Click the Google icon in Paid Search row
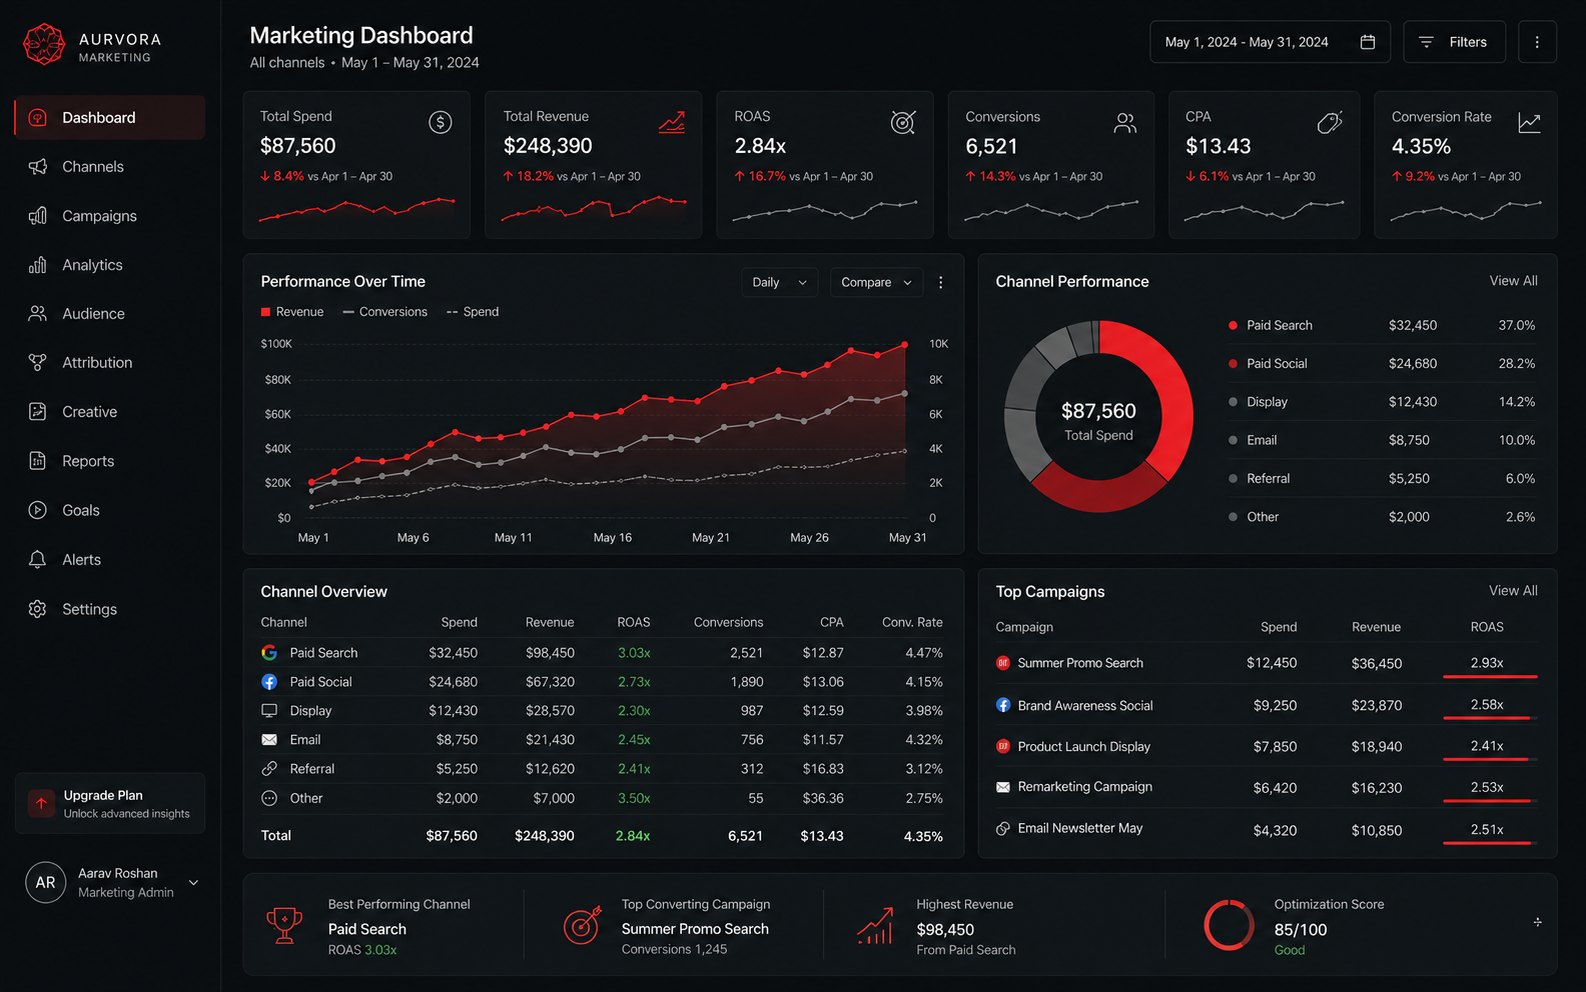This screenshot has height=992, width=1586. [269, 653]
